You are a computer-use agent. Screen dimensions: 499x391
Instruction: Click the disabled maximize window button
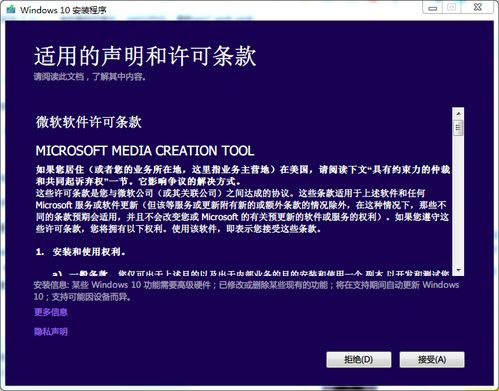(x=452, y=8)
